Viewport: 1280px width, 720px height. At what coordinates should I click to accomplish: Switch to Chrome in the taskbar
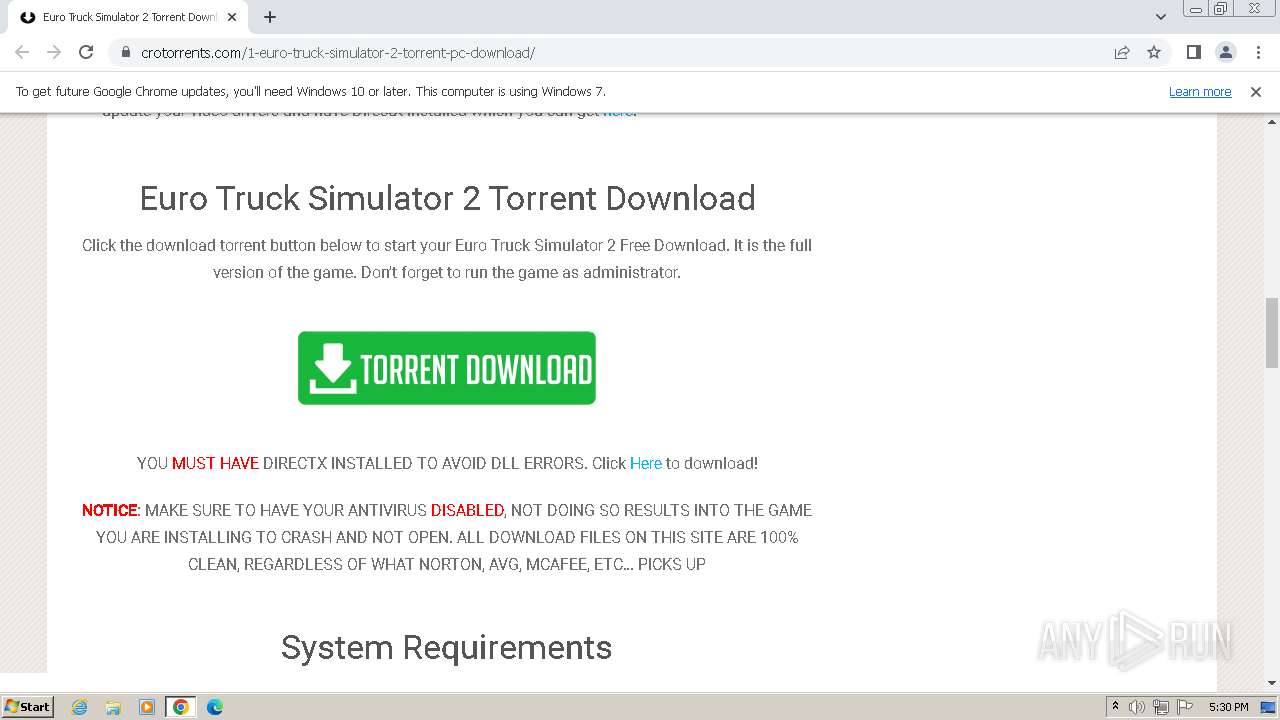click(181, 707)
